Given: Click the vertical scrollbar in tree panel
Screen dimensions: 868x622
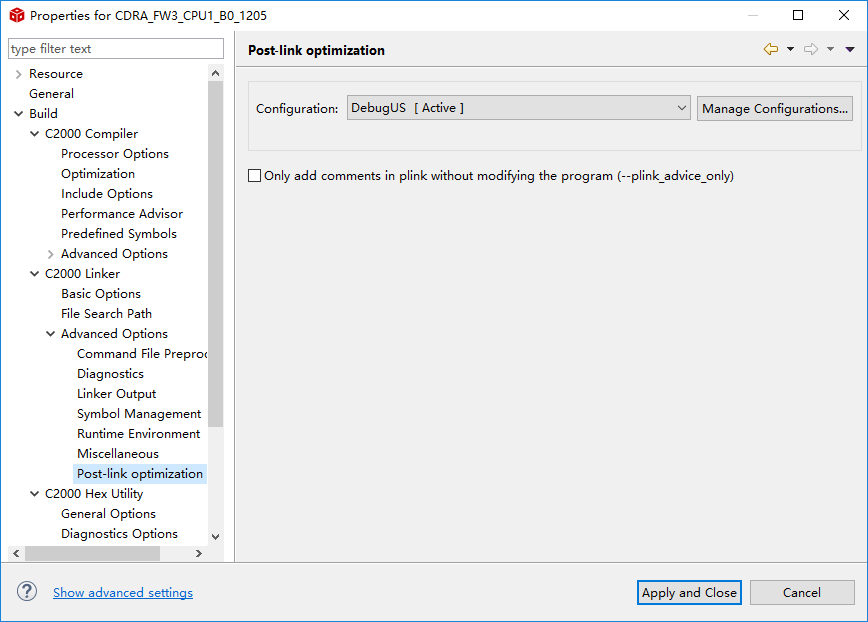Looking at the screenshot, I should (x=215, y=255).
